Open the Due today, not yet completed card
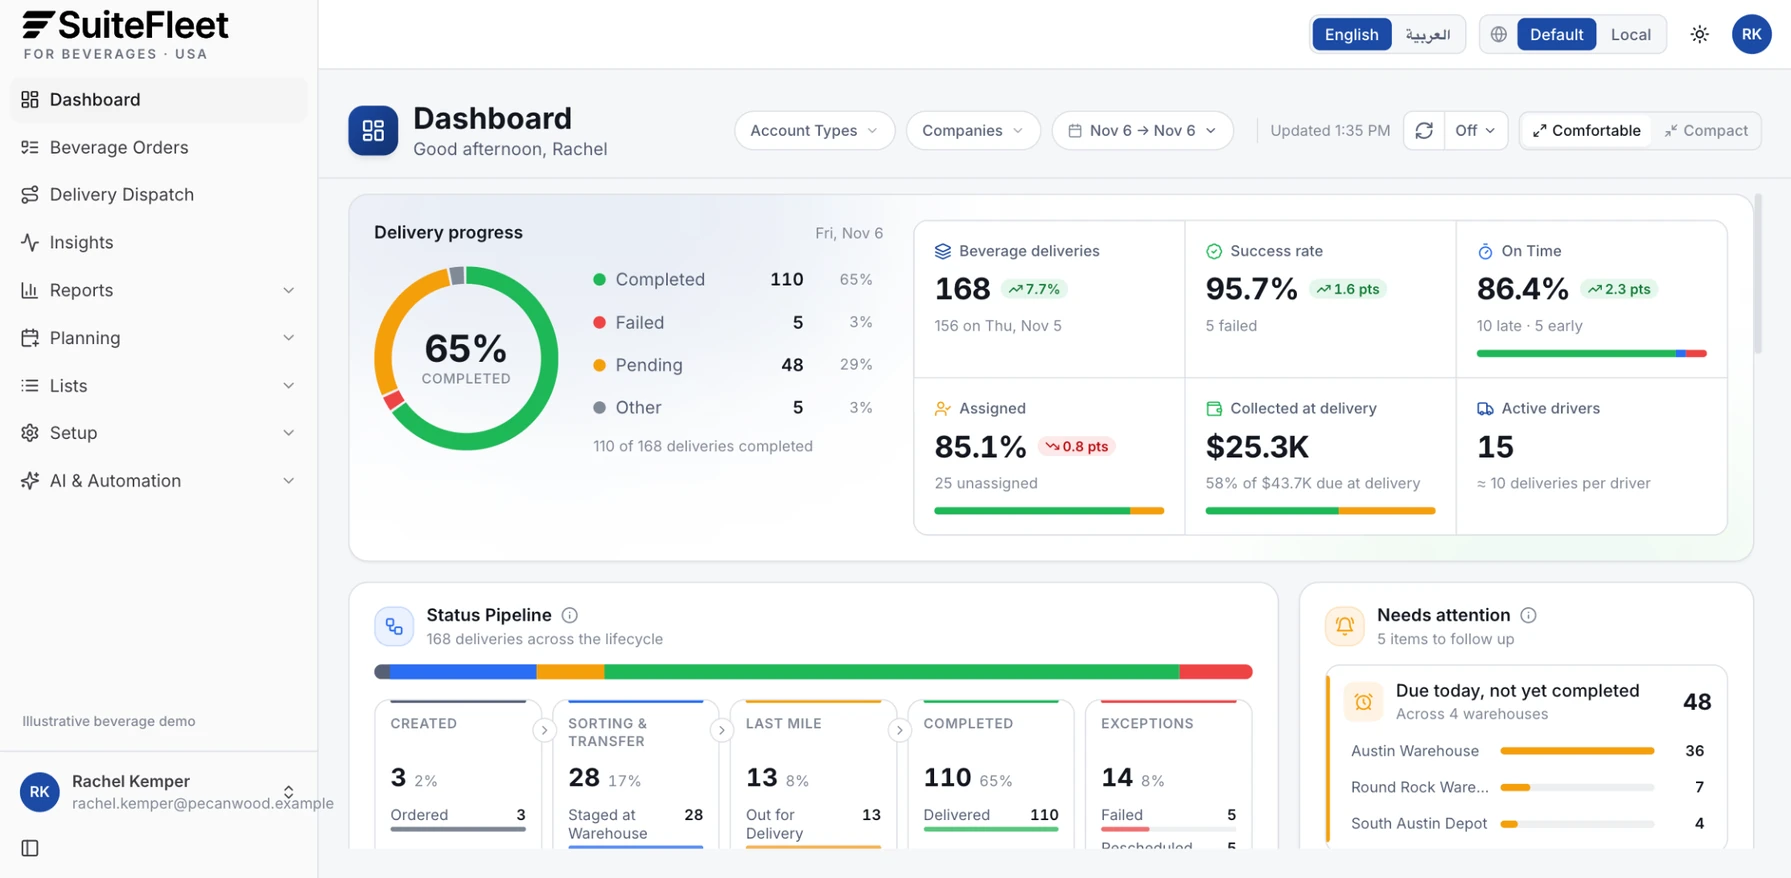This screenshot has height=878, width=1791. click(x=1527, y=702)
